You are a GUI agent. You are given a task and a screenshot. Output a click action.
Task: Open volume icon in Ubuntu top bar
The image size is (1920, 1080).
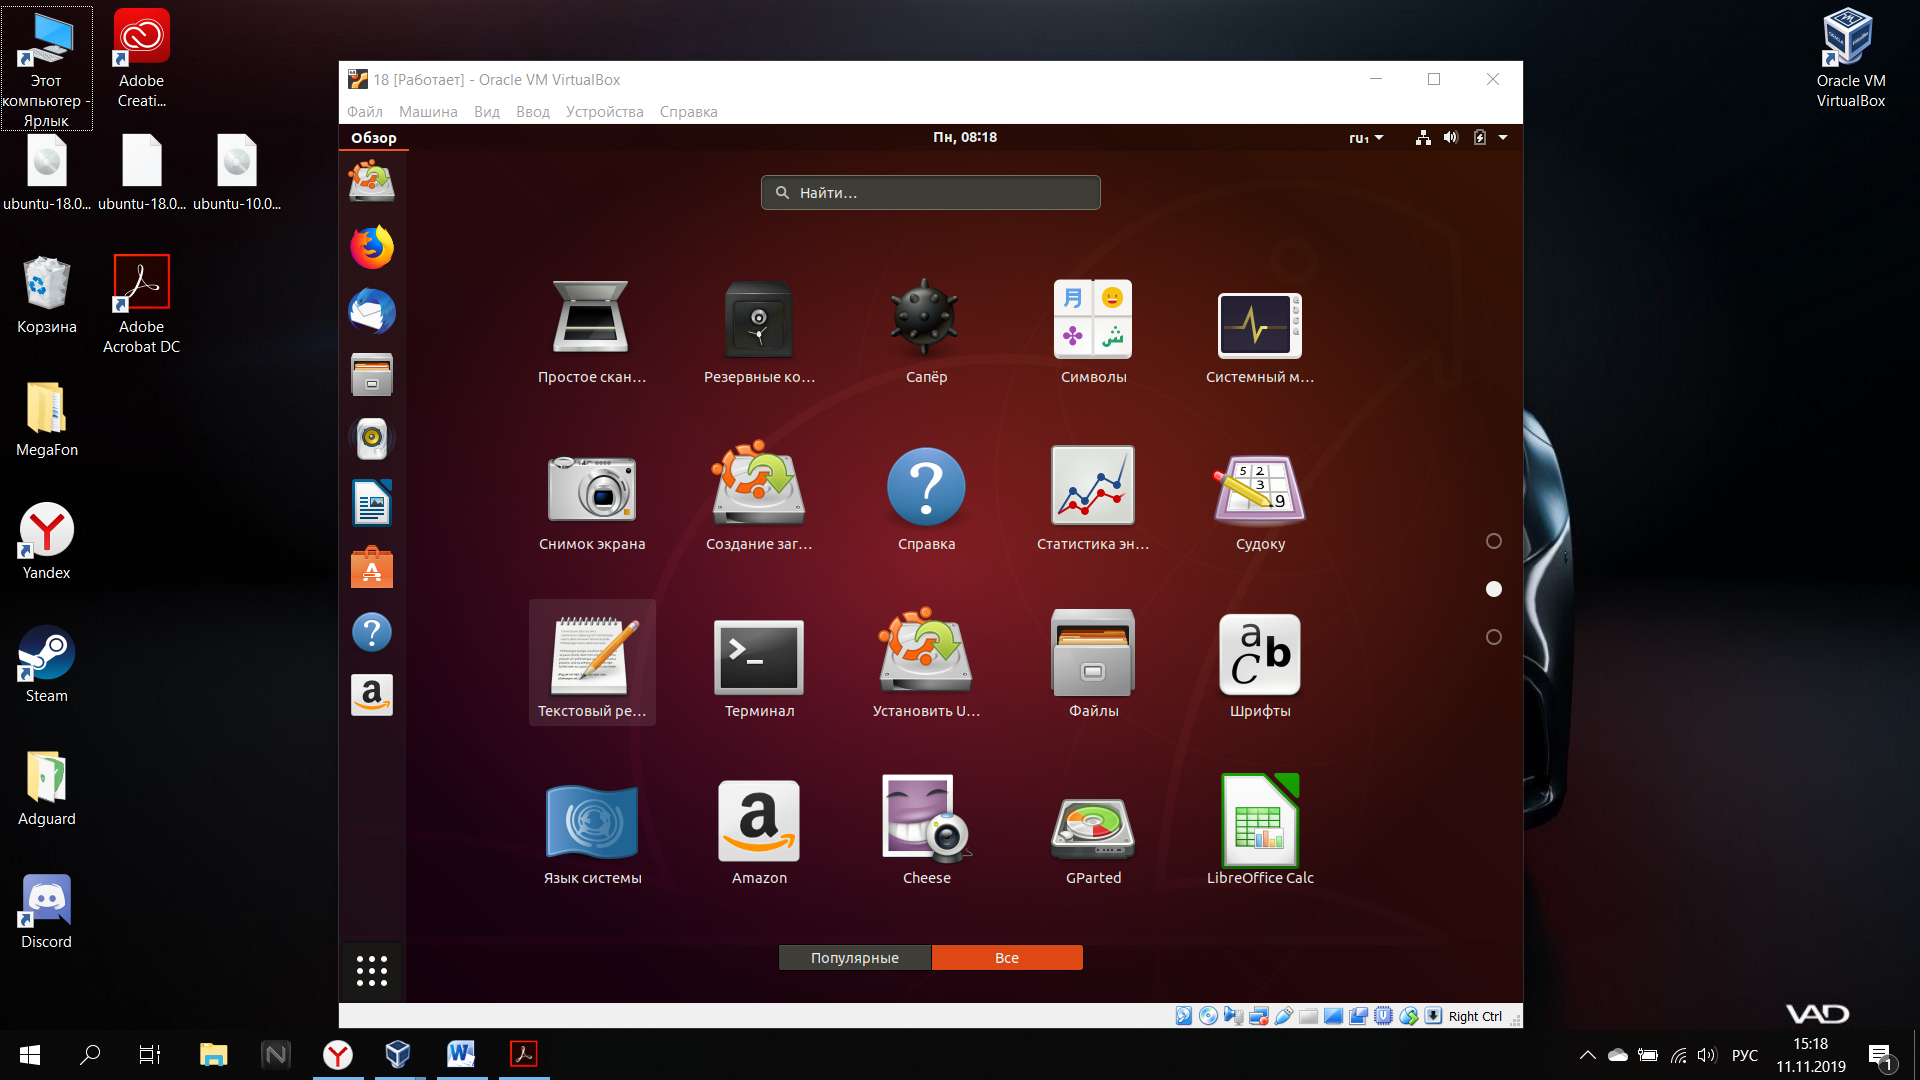1451,138
